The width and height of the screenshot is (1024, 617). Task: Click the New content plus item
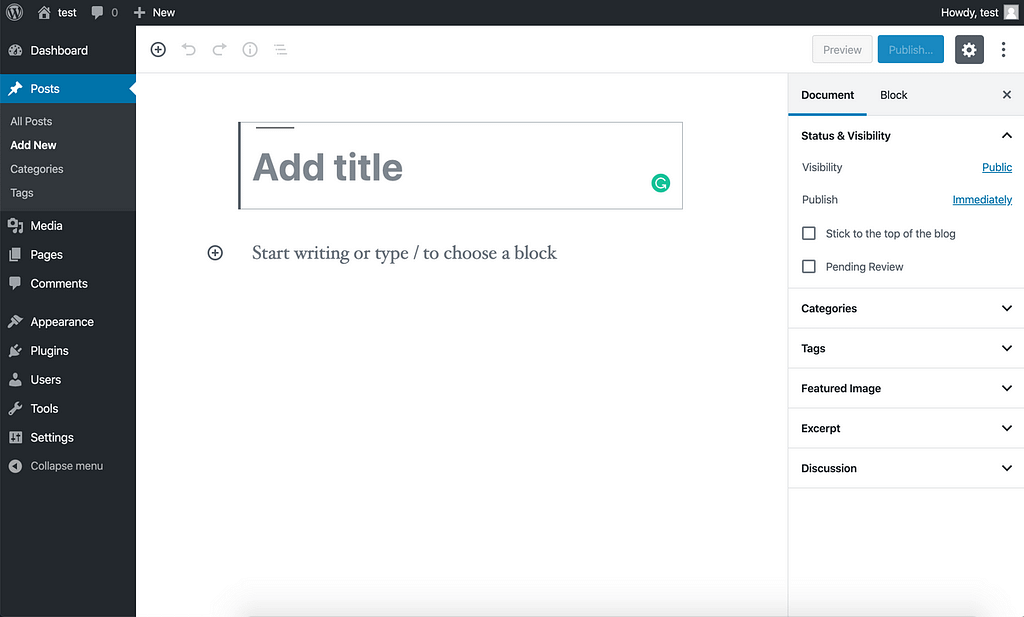click(x=154, y=12)
